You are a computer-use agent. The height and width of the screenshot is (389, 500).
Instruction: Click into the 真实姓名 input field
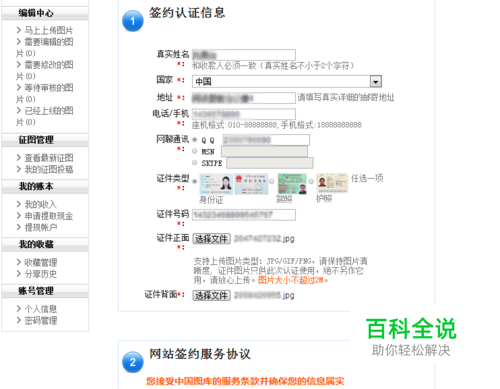pyautogui.click(x=244, y=55)
